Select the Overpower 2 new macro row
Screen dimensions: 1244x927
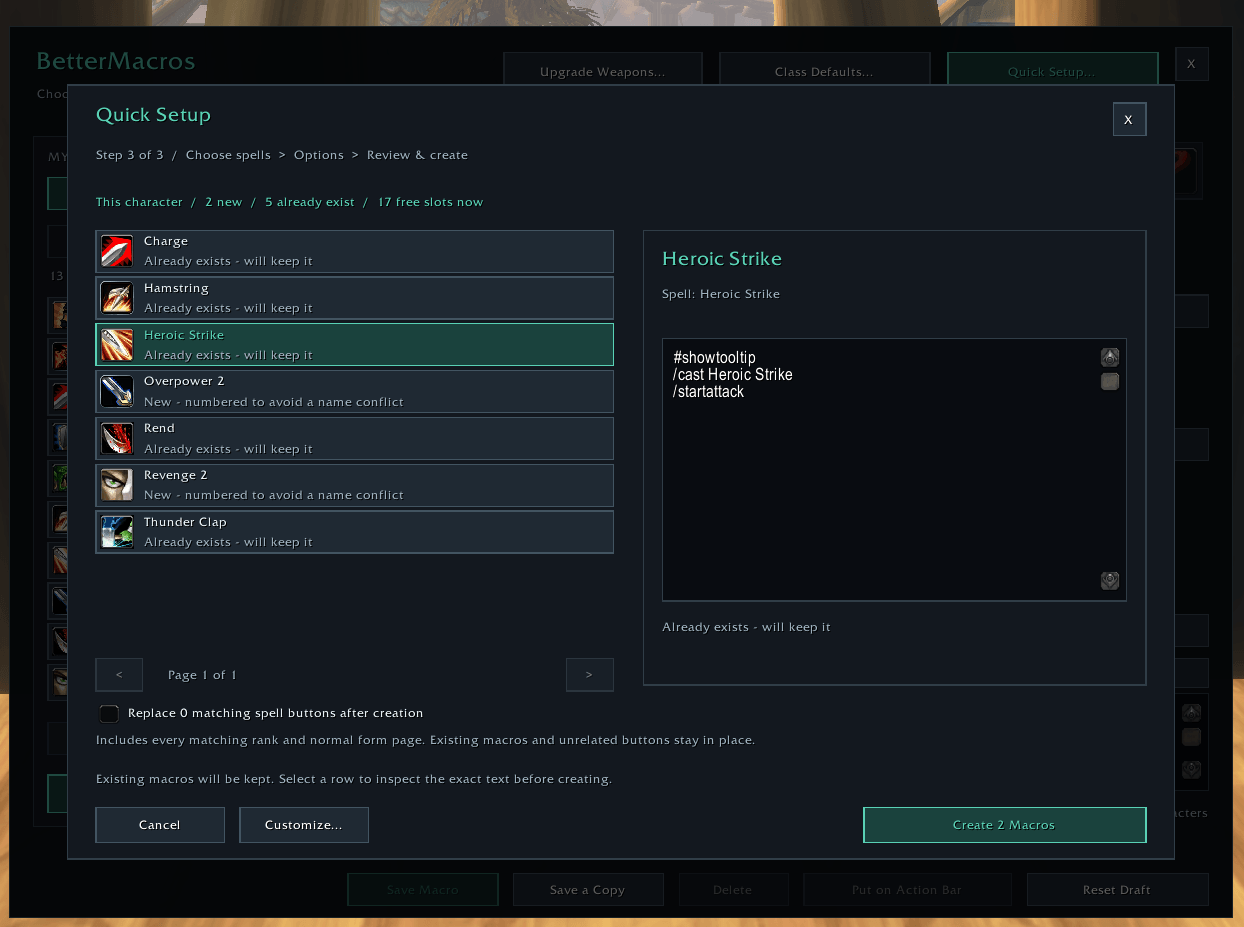coord(355,392)
